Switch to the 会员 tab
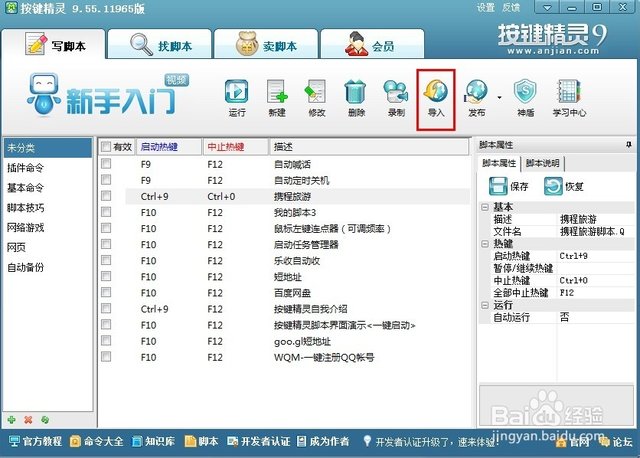The width and height of the screenshot is (640, 458). [x=372, y=44]
